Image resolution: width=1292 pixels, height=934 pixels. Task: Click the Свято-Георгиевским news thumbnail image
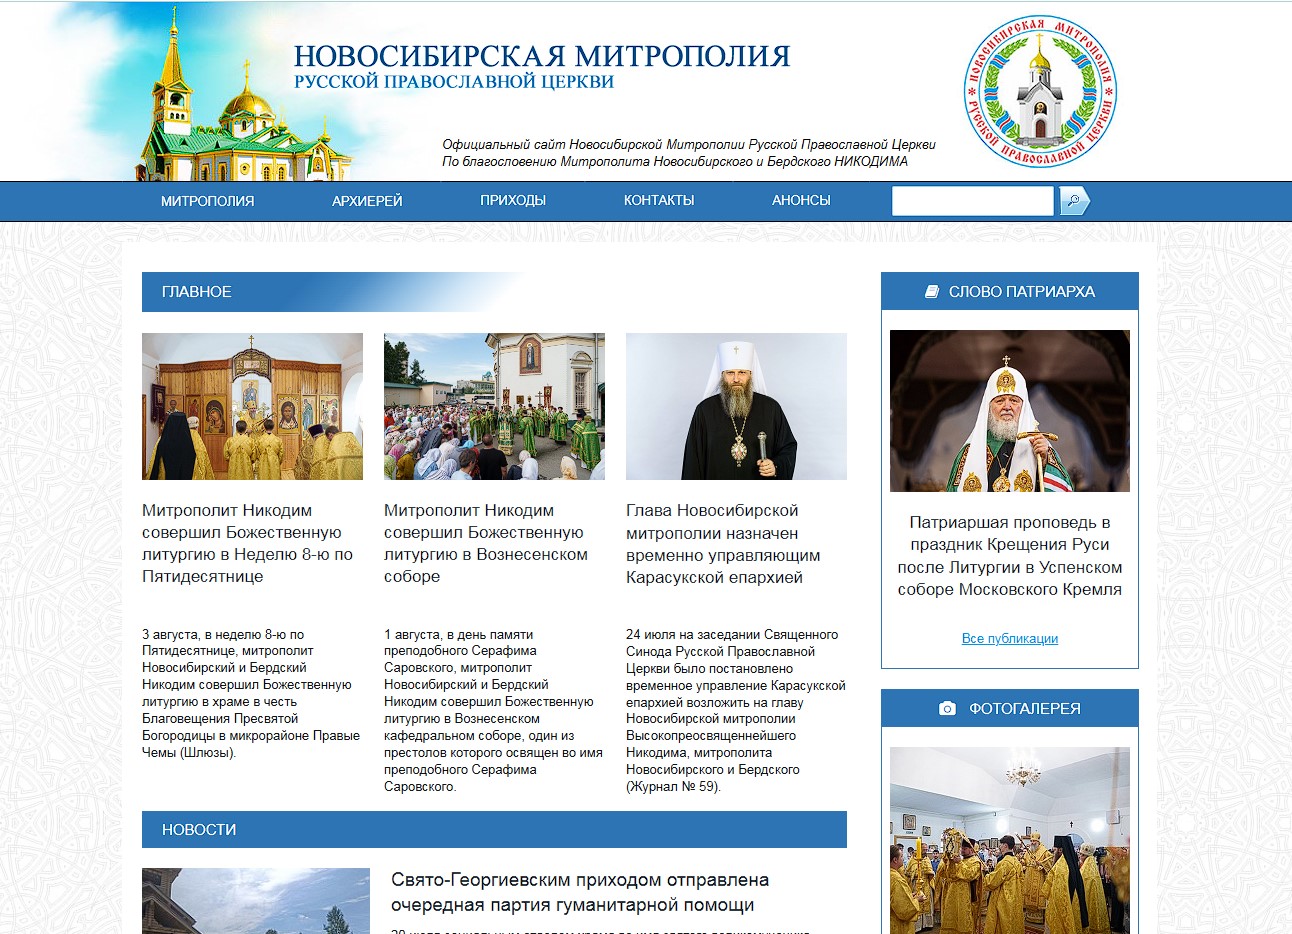(x=256, y=901)
